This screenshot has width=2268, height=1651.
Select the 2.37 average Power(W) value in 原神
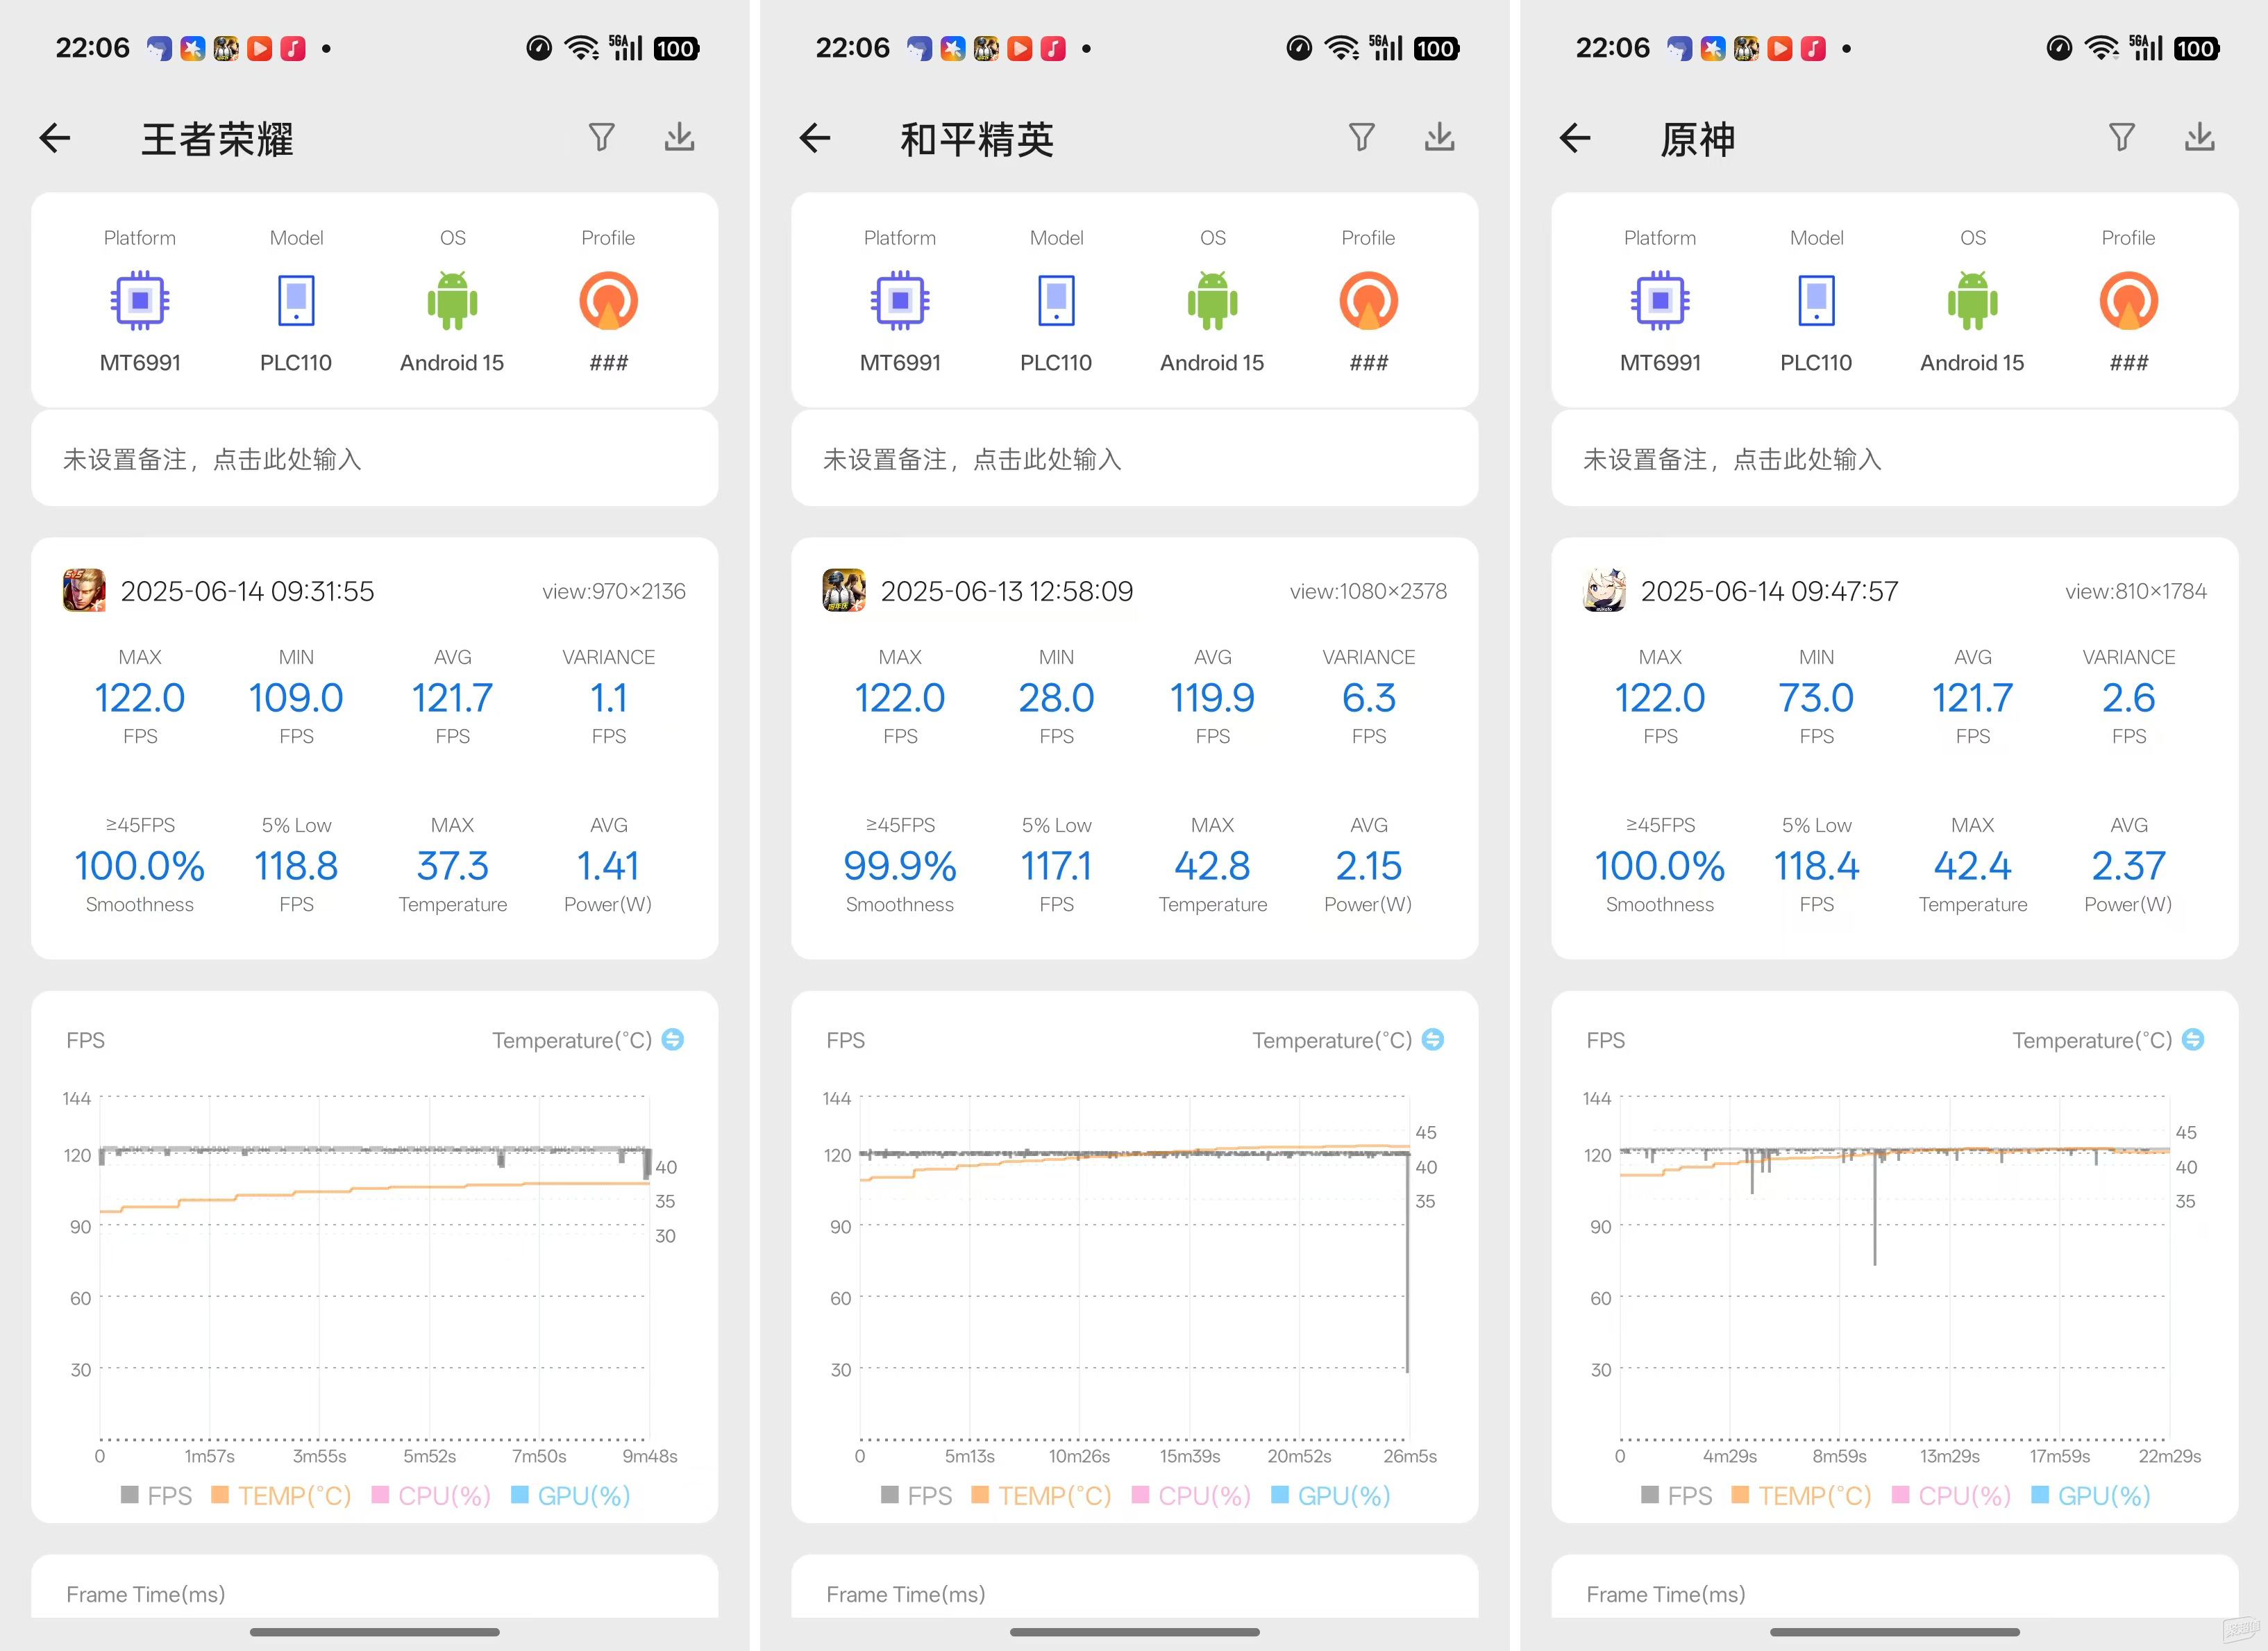point(2128,865)
